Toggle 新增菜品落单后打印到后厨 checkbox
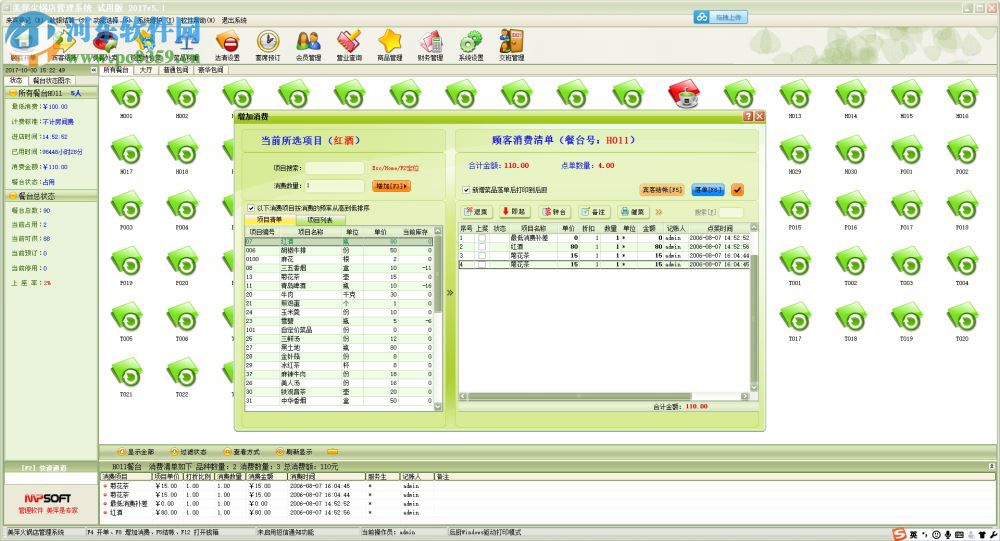1000x541 pixels. pyautogui.click(x=466, y=189)
